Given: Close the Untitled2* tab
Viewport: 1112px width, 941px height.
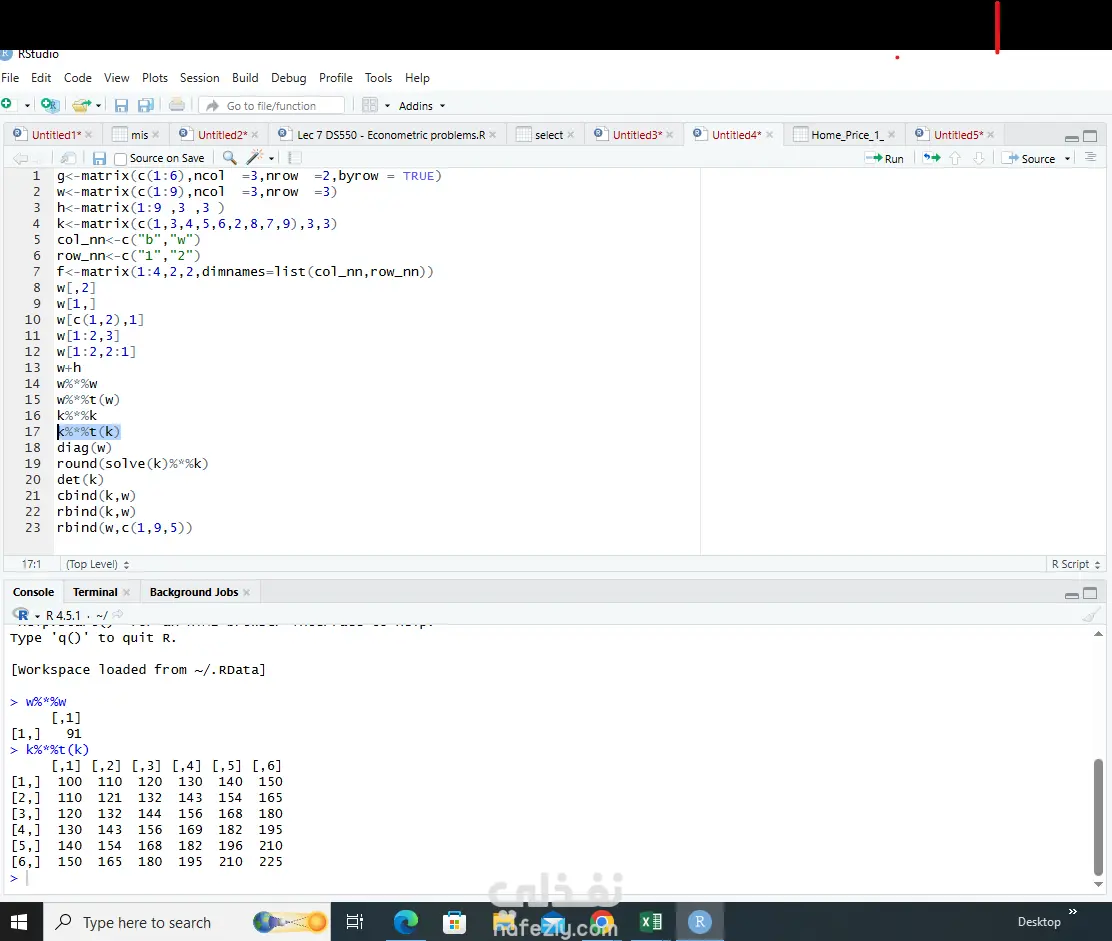Looking at the screenshot, I should (x=255, y=135).
